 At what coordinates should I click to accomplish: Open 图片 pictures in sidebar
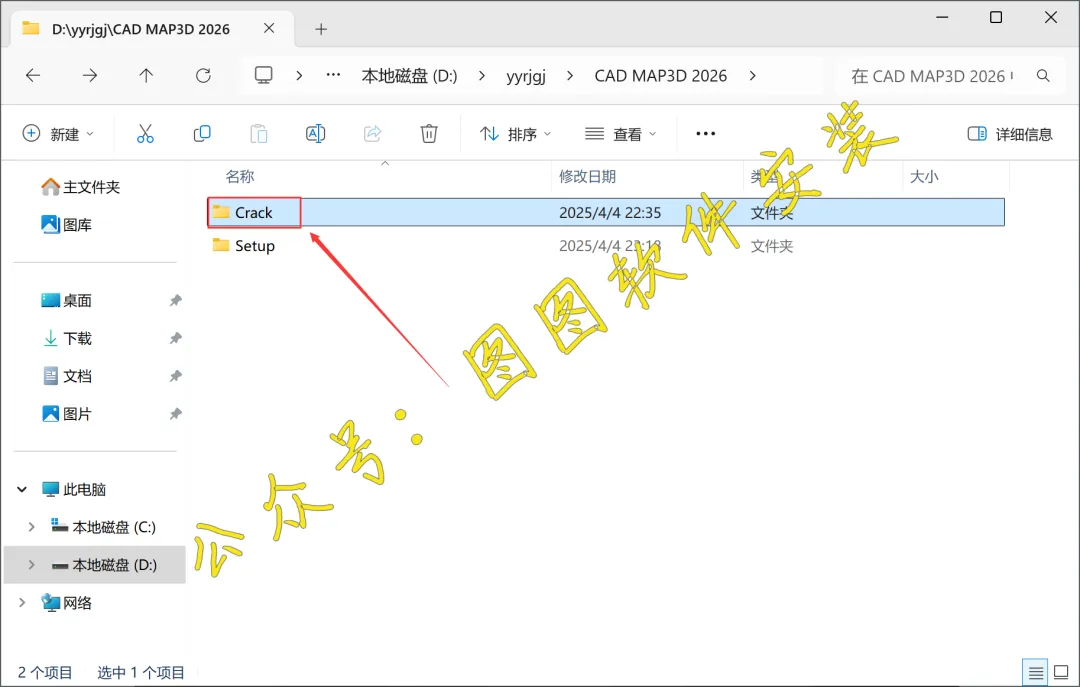pyautogui.click(x=66, y=414)
